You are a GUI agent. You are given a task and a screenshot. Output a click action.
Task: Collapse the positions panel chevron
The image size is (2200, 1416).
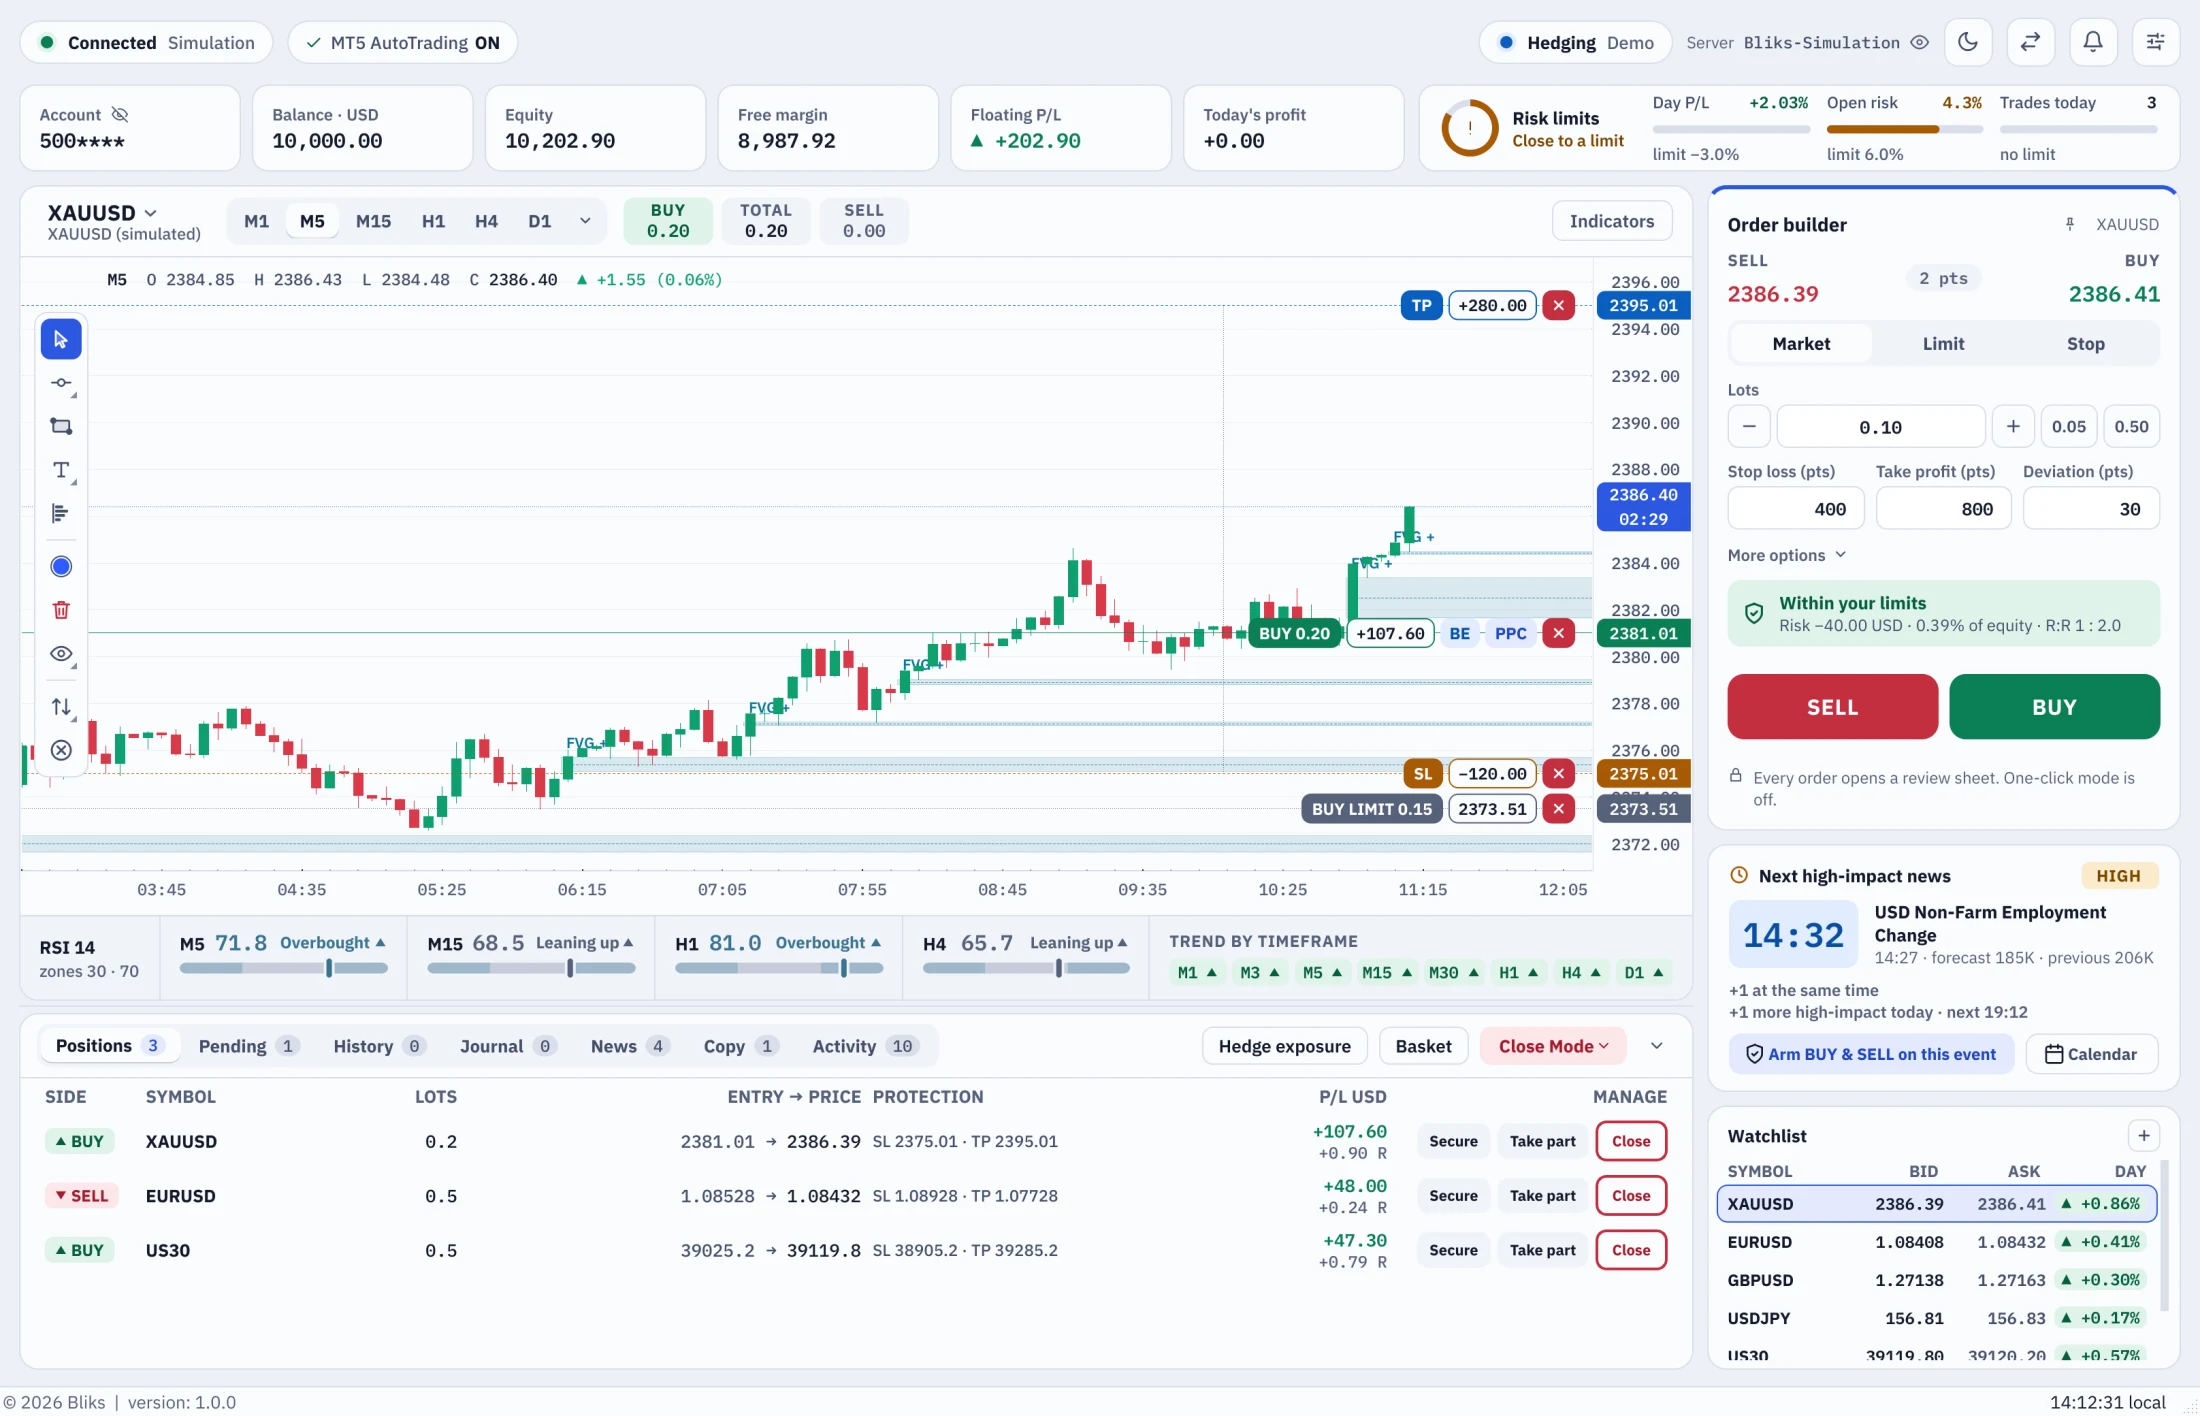[x=1656, y=1046]
